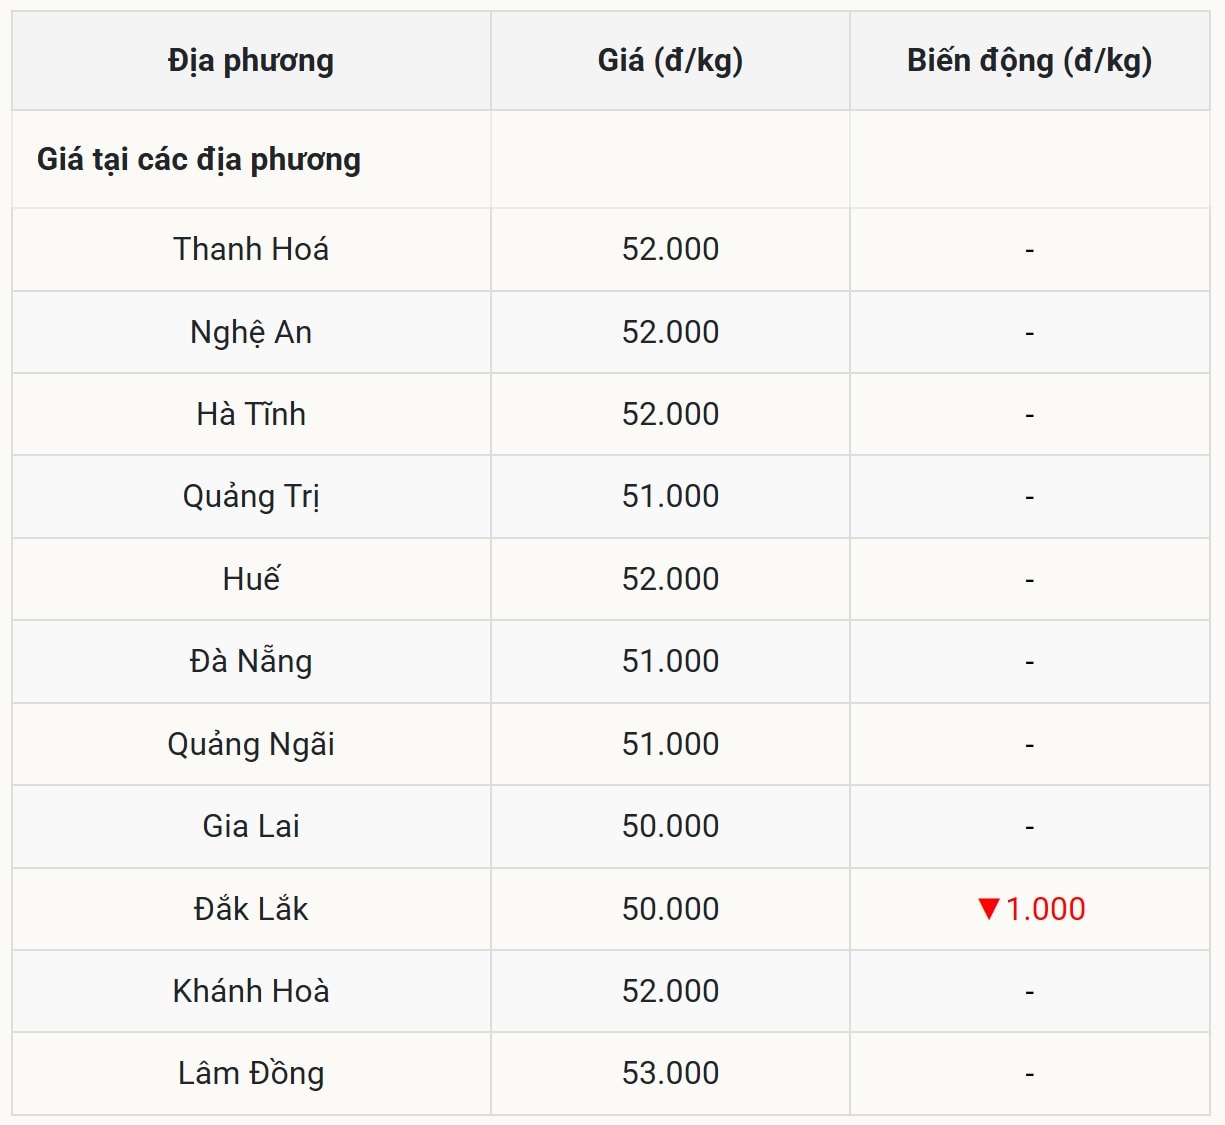Select the Nghệ An row name
The width and height of the screenshot is (1225, 1125).
click(251, 332)
